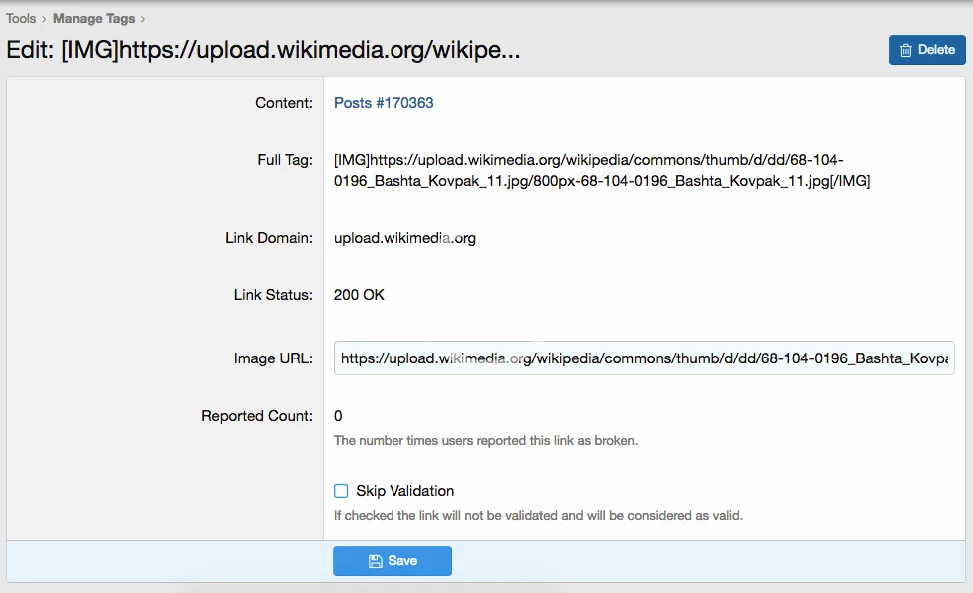
Task: Click the Full Tag BBCode text
Action: tap(600, 171)
